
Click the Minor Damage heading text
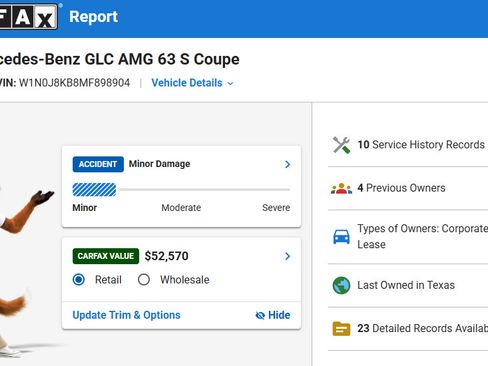pos(159,164)
